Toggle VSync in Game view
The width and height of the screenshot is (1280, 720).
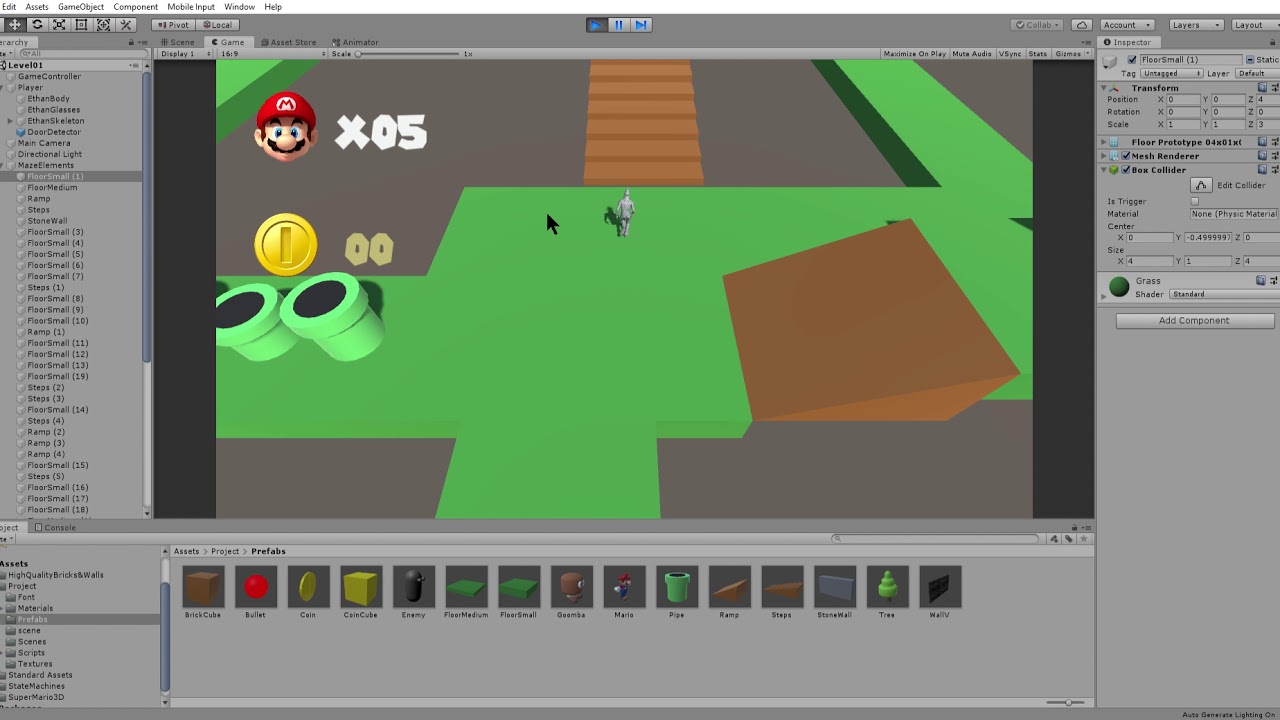(x=1010, y=53)
